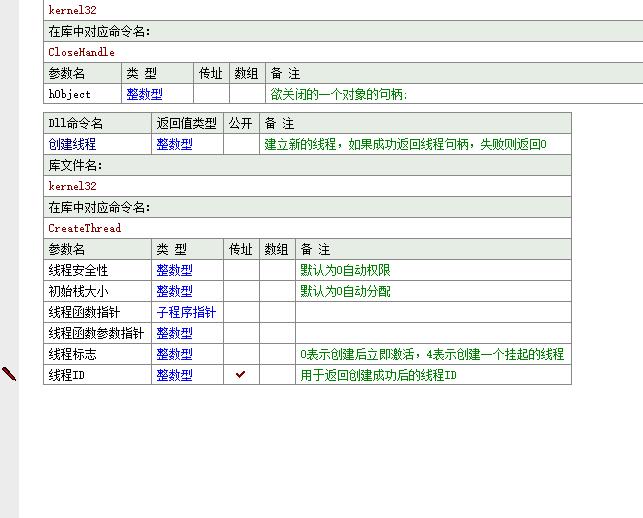Click 整数型 type in 线程函数参数指针 row
This screenshot has height=518, width=643.
tap(174, 333)
